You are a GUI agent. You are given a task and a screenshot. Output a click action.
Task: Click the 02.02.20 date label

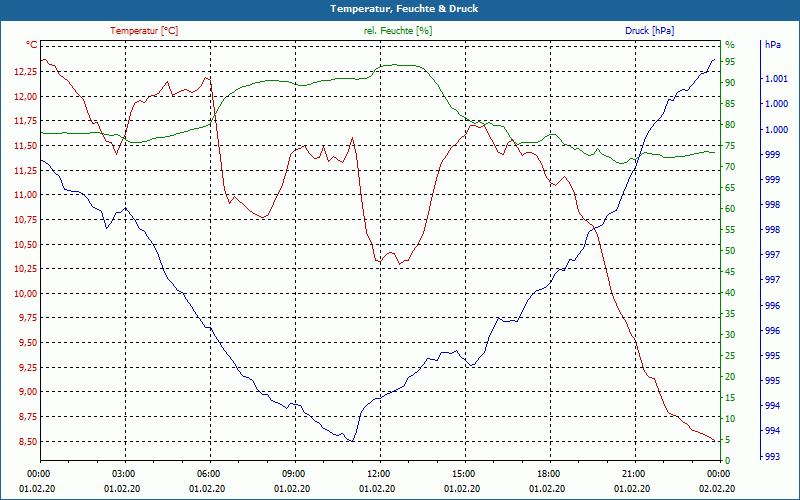[717, 489]
